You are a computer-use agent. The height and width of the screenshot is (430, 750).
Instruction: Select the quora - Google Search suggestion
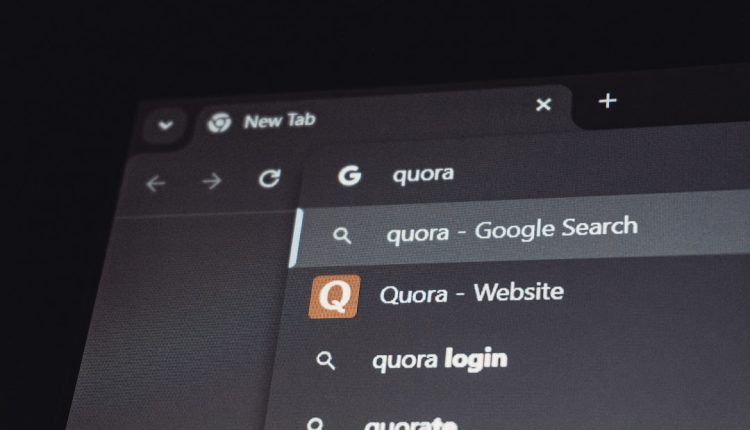(519, 230)
